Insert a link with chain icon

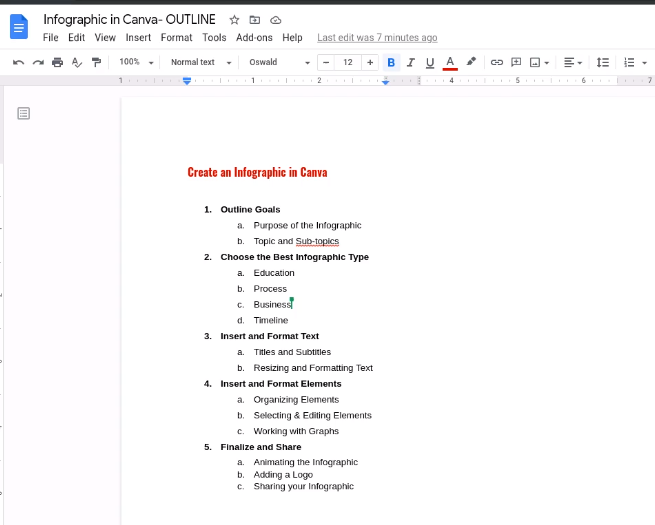tap(497, 62)
